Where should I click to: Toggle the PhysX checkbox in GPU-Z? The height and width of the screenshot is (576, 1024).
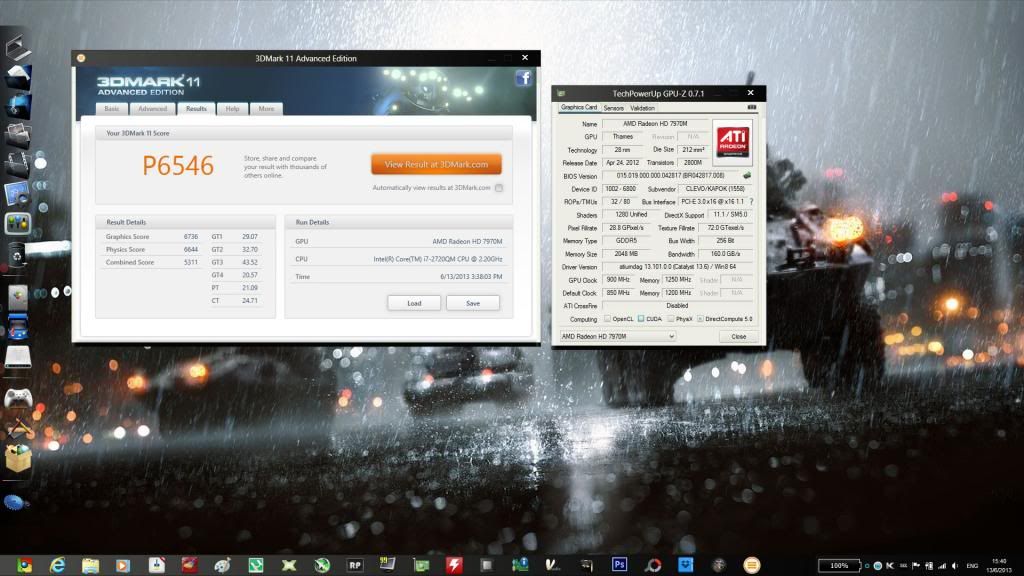coord(670,319)
